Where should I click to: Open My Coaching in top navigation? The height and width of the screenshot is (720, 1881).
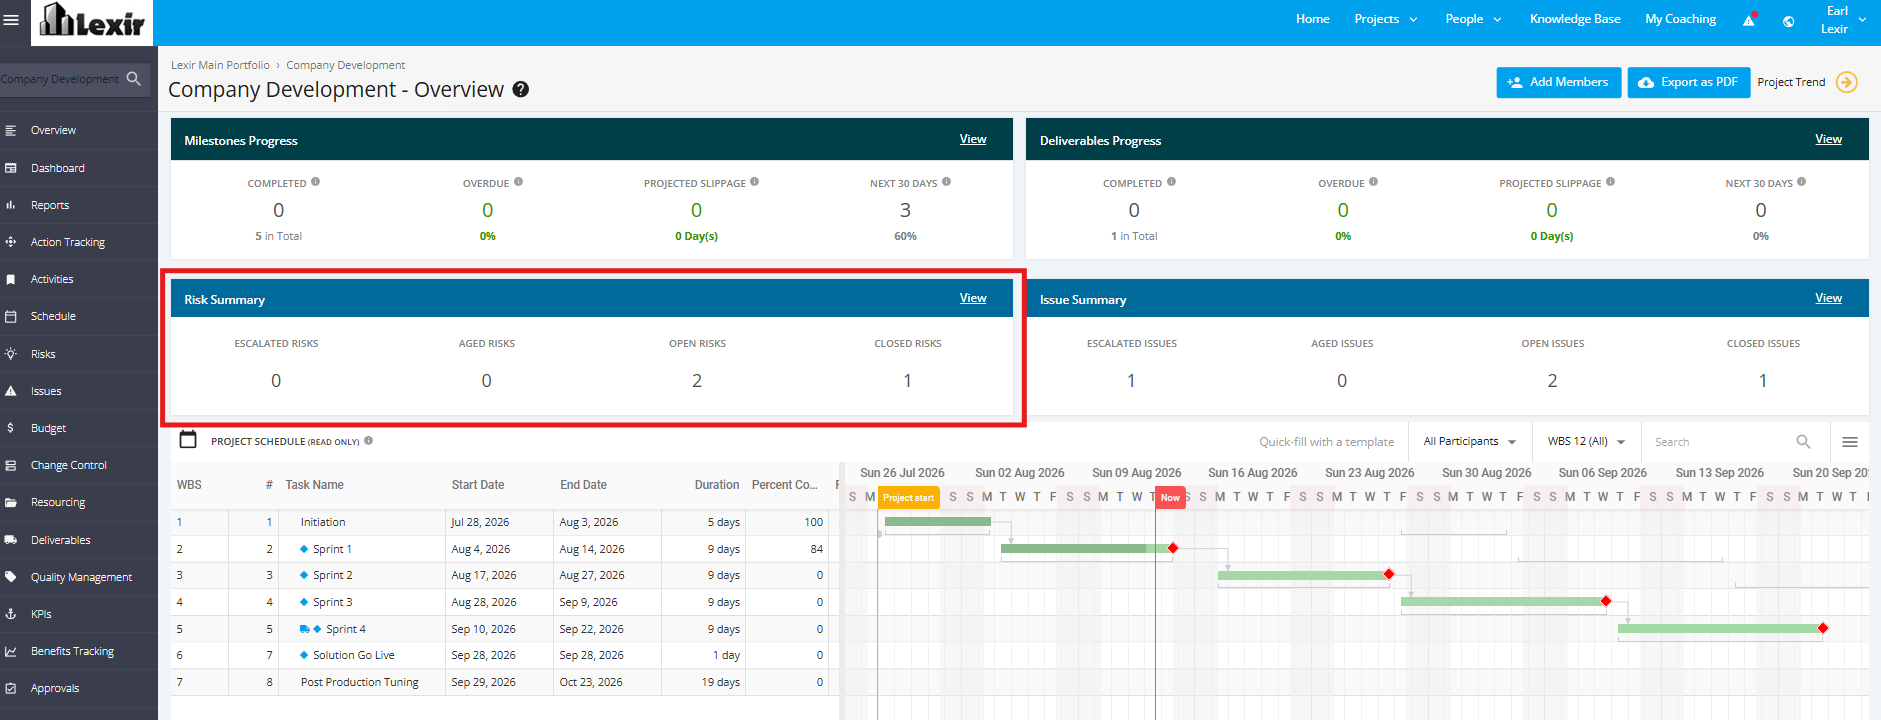[x=1680, y=19]
